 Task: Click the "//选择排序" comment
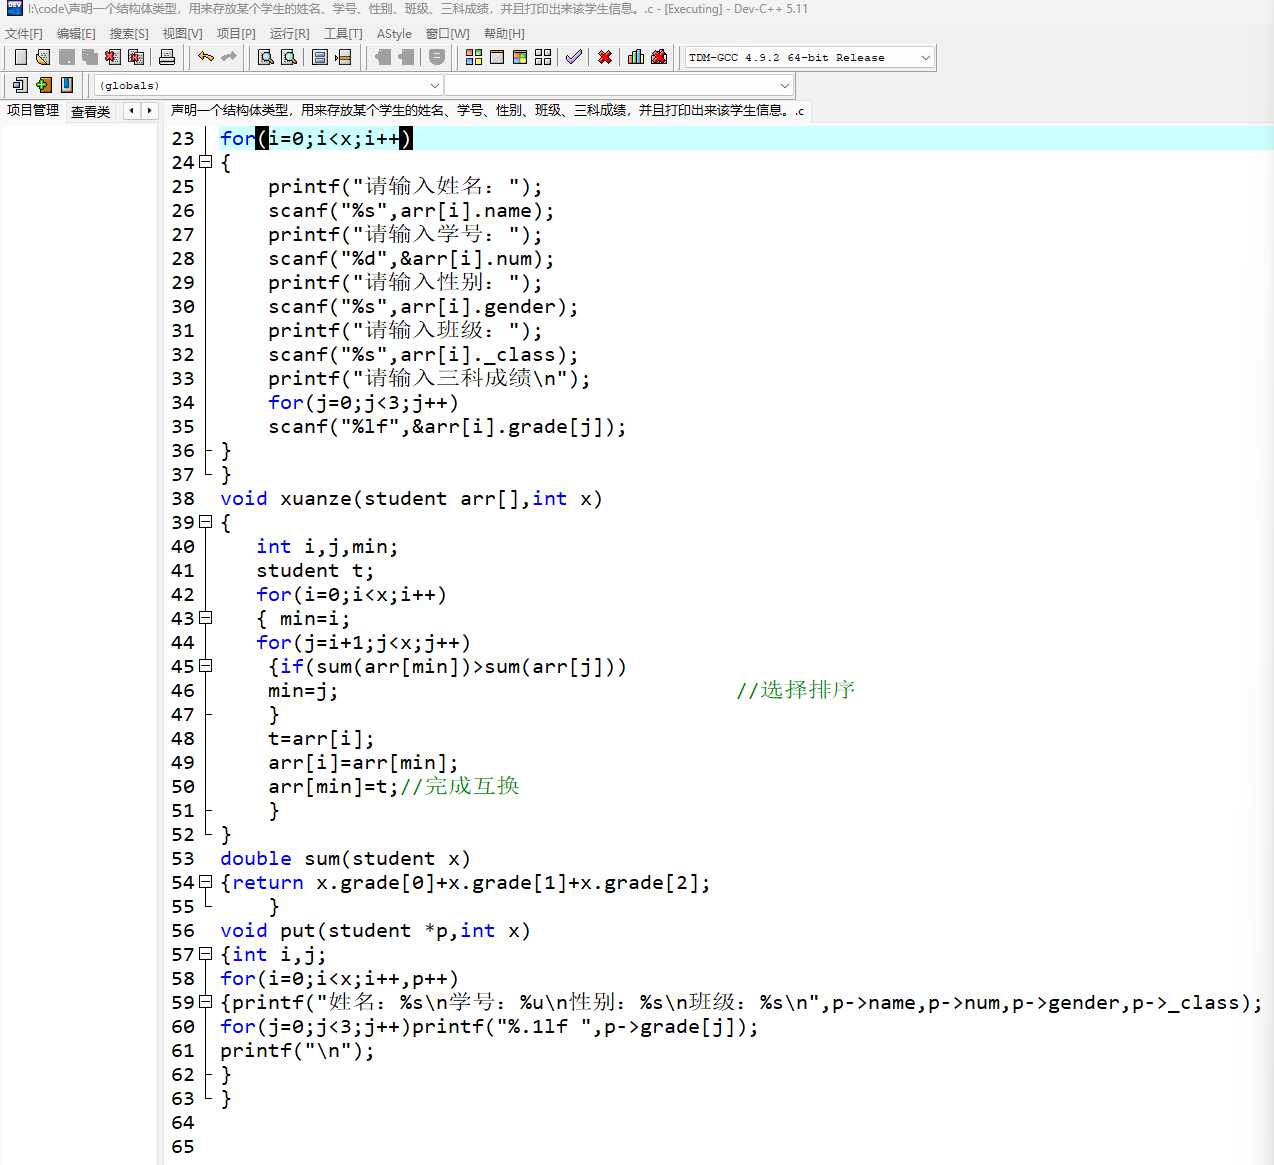pos(796,690)
